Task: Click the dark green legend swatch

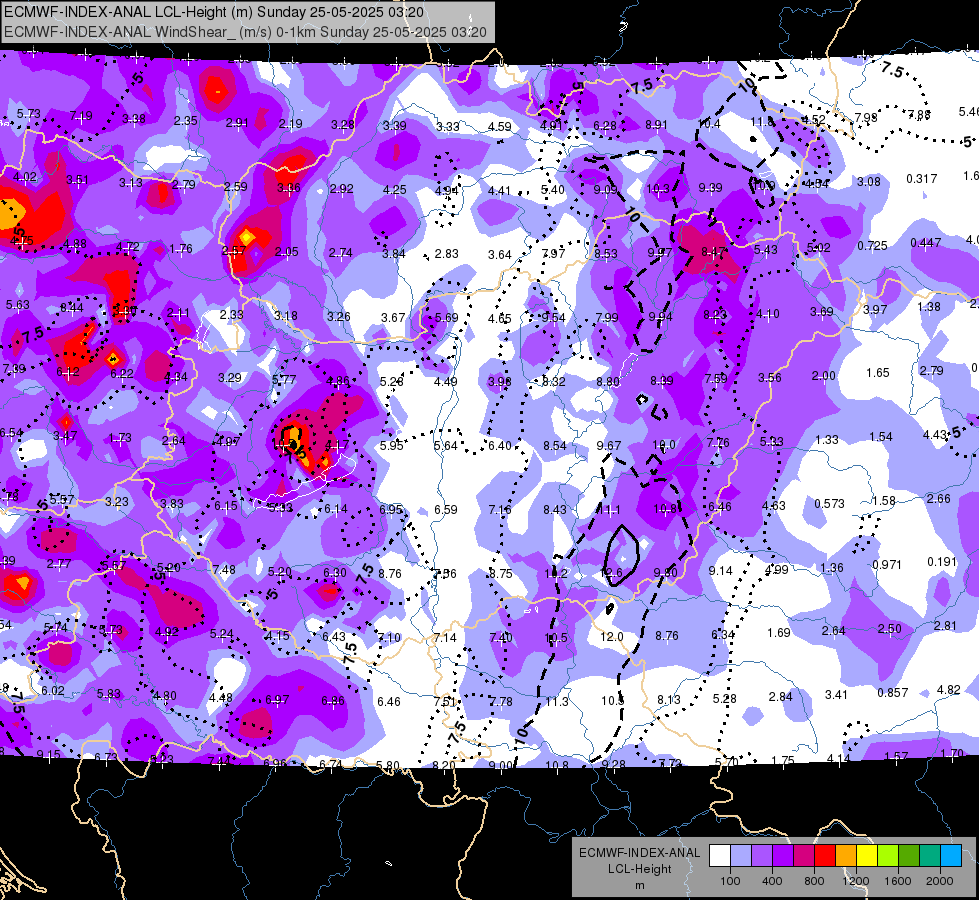Action: tap(909, 856)
